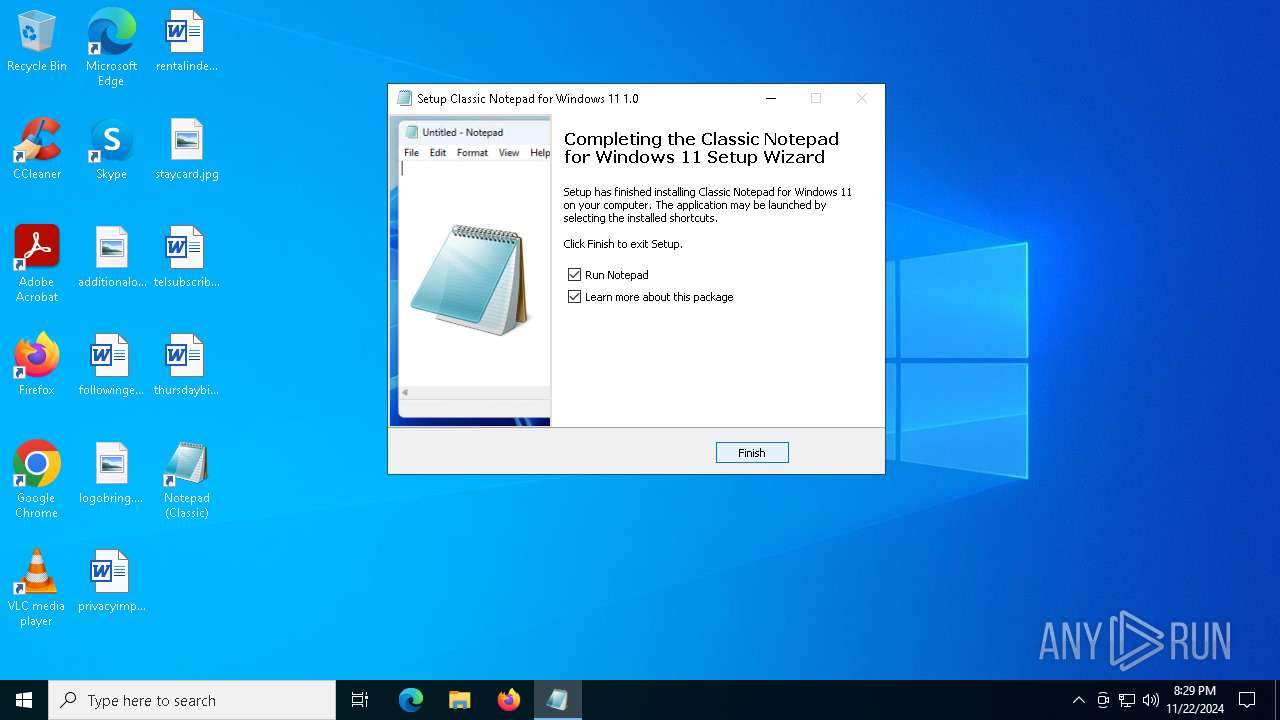
Task: Select the telsubscrib... Word document
Action: tap(187, 257)
